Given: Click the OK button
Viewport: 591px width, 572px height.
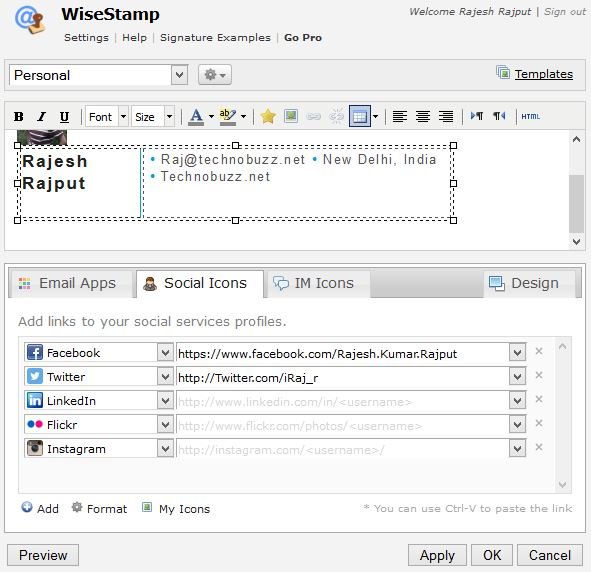Looking at the screenshot, I should tap(492, 555).
